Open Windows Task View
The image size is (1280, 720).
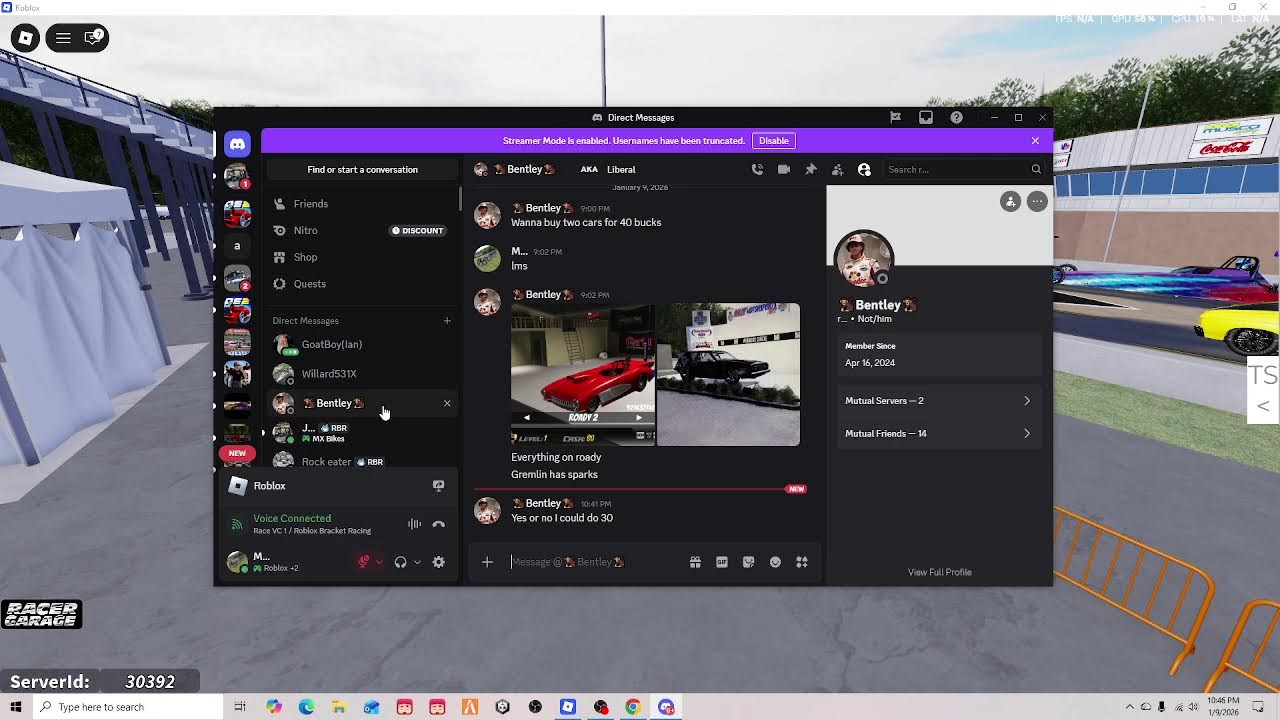pyautogui.click(x=240, y=707)
